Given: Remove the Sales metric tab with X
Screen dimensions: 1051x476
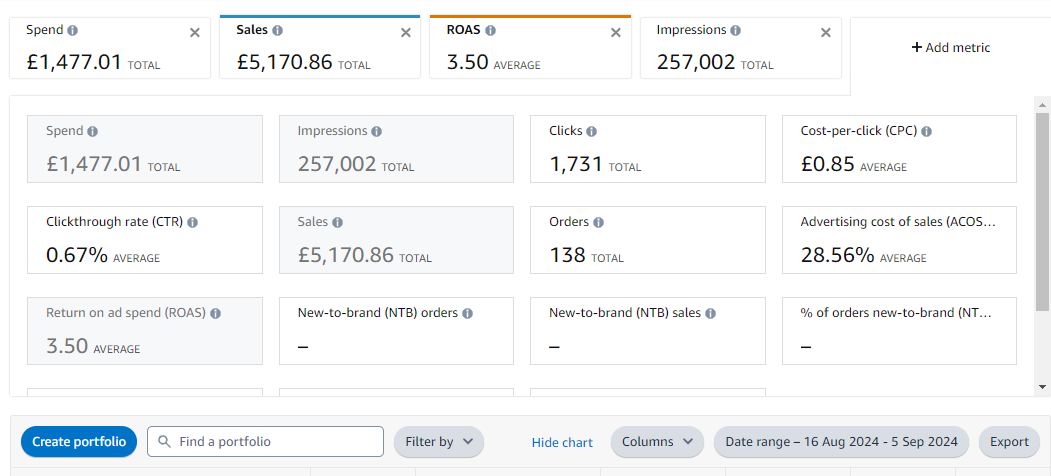Looking at the screenshot, I should coord(406,33).
